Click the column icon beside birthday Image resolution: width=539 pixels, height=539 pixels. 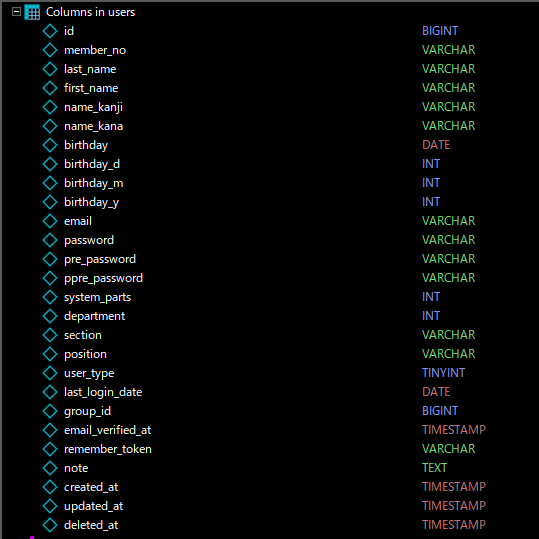(50, 145)
